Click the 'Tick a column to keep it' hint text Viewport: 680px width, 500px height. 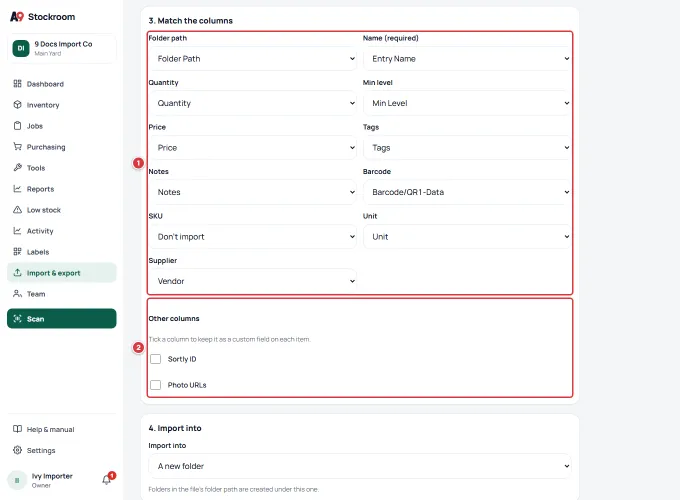229,339
